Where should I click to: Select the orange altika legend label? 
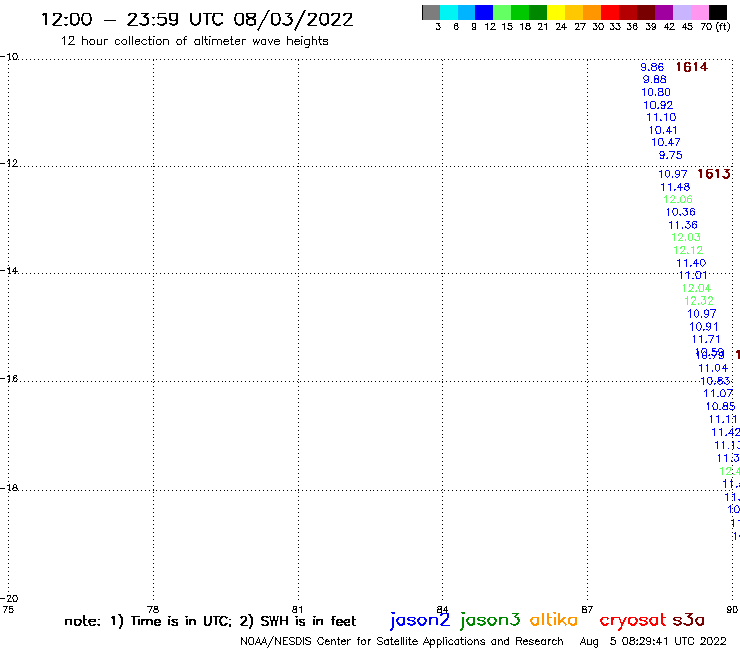coord(554,620)
